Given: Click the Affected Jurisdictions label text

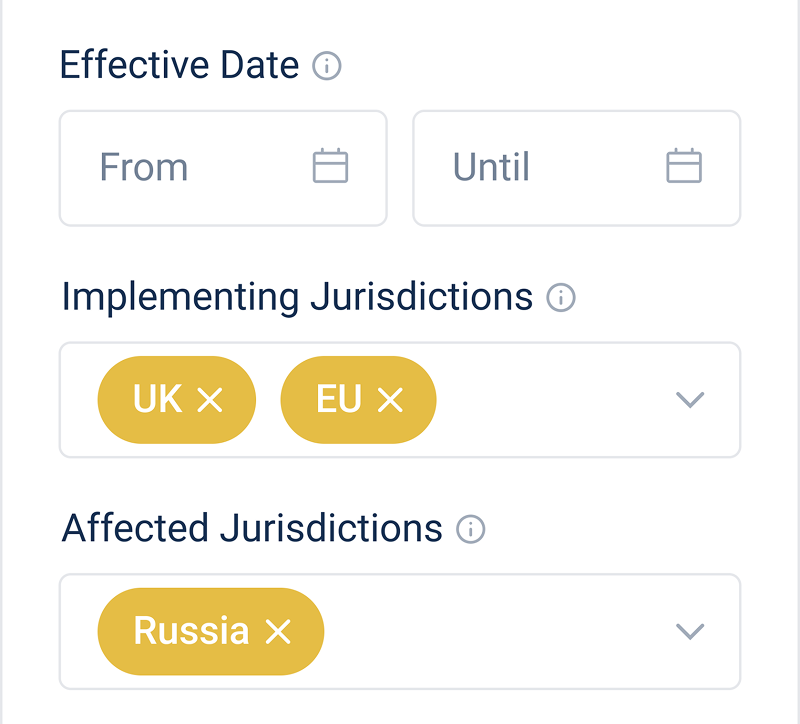Looking at the screenshot, I should click(252, 528).
